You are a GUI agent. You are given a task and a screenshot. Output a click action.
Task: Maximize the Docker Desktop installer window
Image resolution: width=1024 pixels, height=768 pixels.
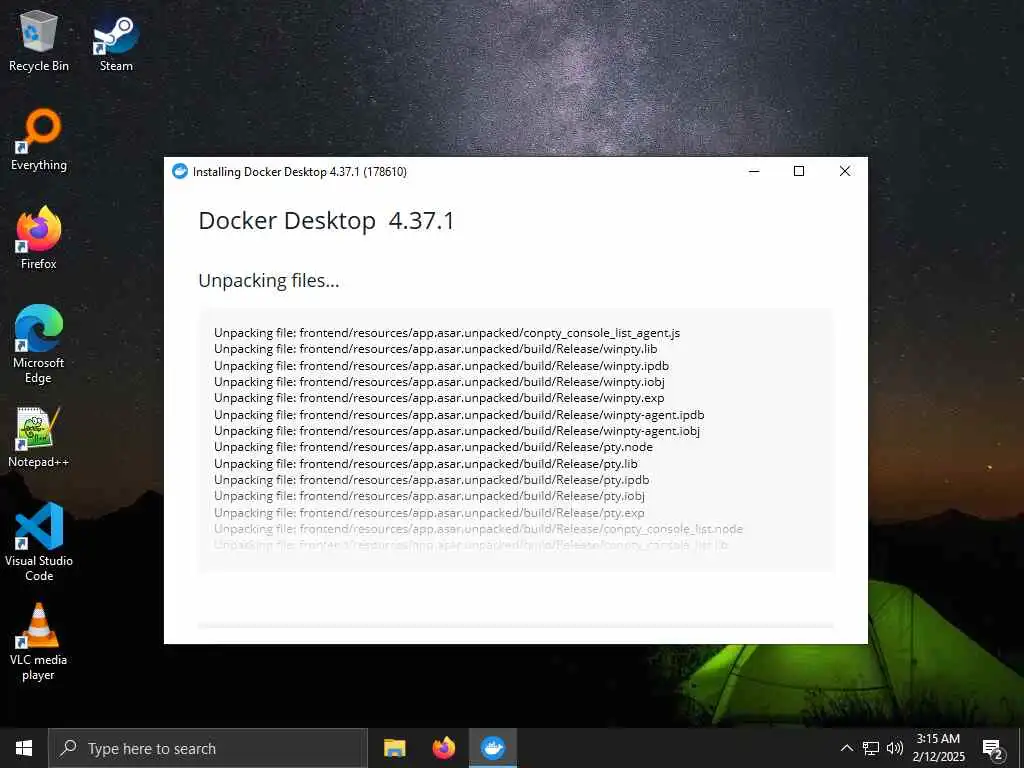(x=799, y=171)
